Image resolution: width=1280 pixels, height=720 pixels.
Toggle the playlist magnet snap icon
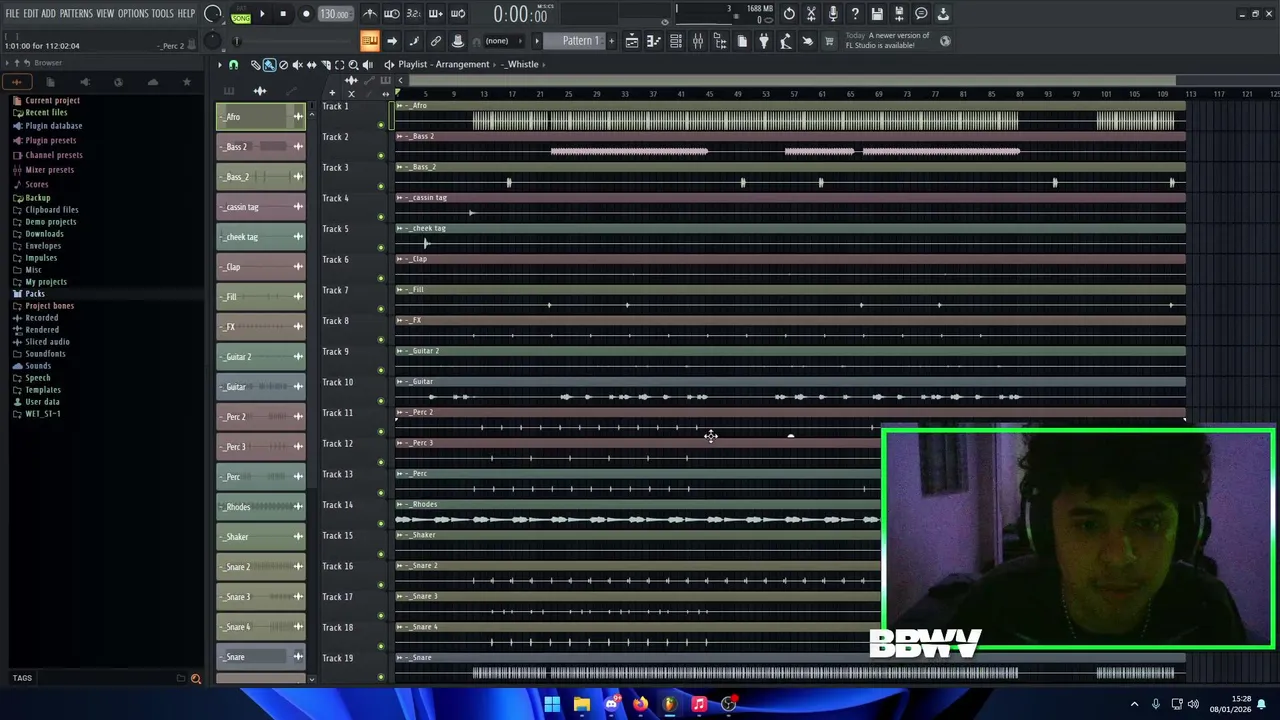233,65
